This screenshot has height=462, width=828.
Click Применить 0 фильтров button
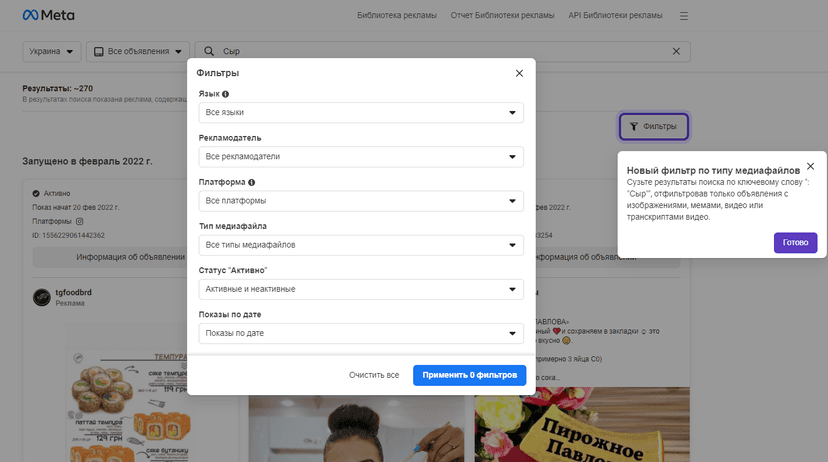(x=469, y=375)
